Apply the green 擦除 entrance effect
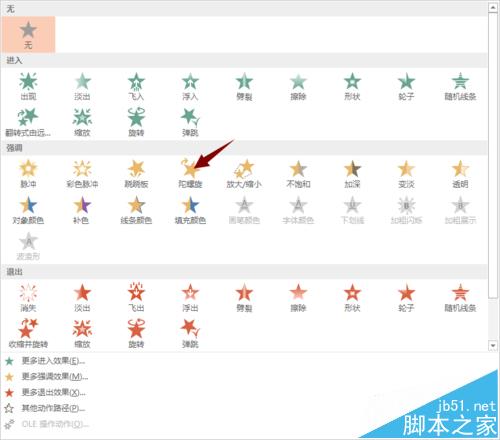The width and height of the screenshot is (500, 440). tap(298, 86)
